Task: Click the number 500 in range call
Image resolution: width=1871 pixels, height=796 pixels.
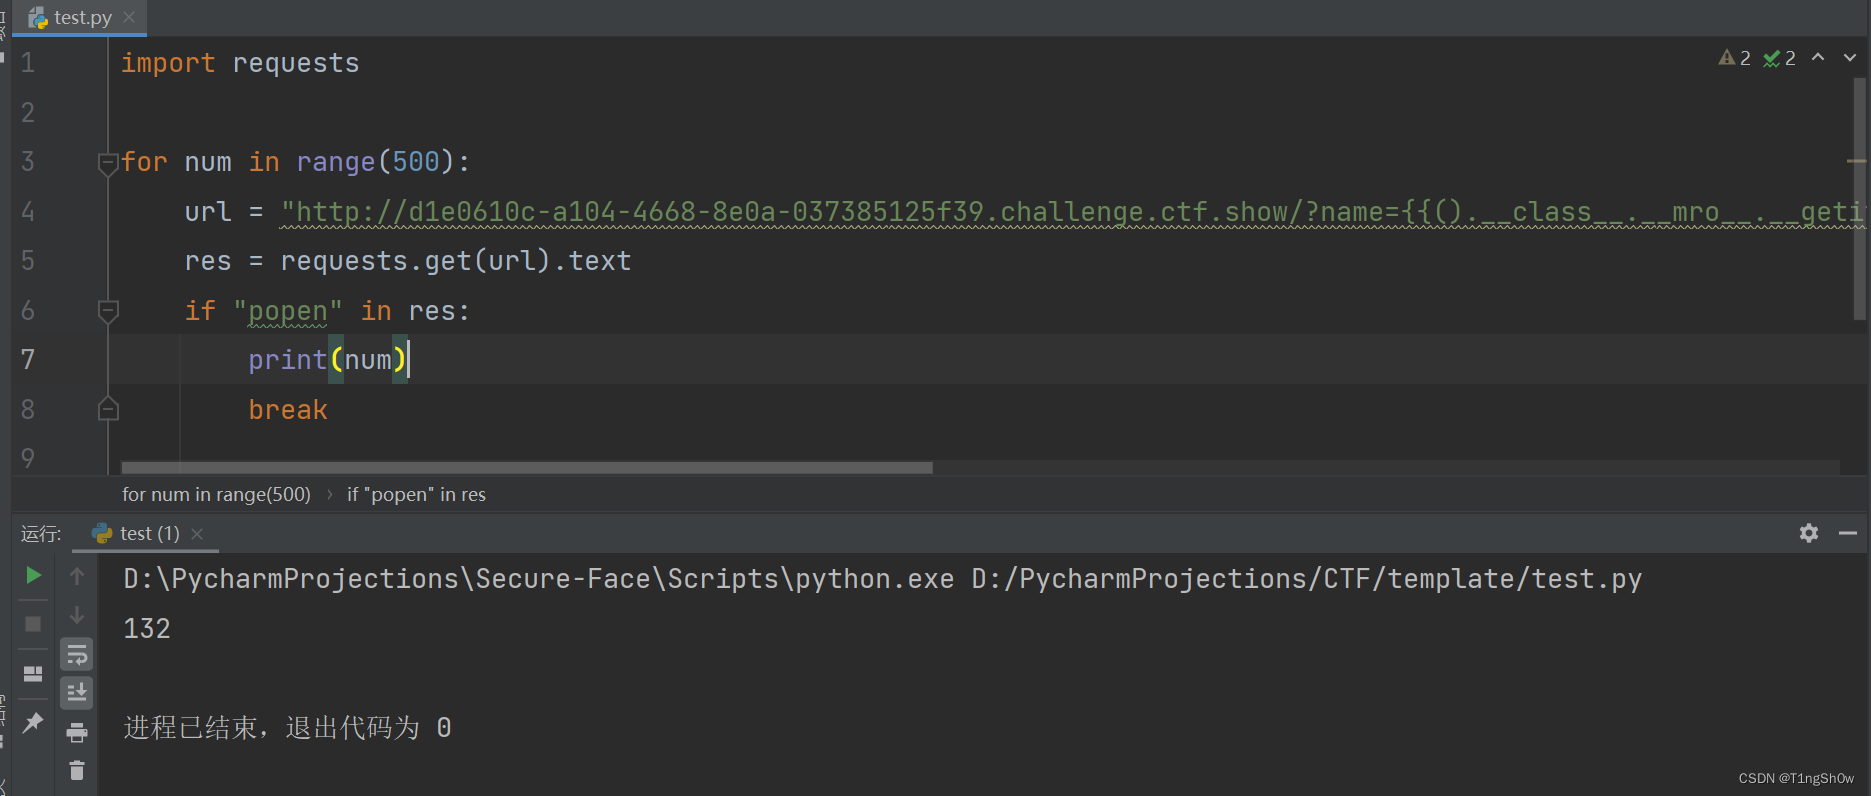Action: (416, 162)
